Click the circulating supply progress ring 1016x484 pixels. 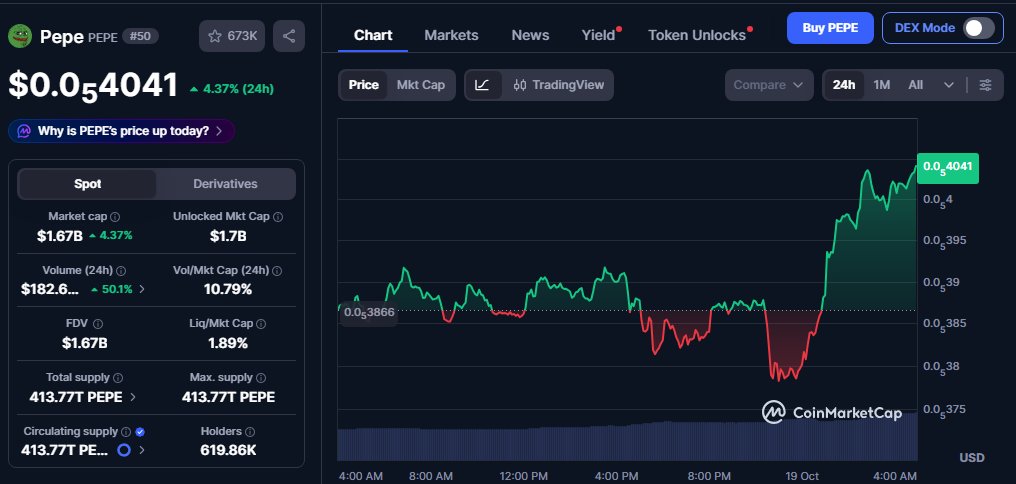coord(124,450)
